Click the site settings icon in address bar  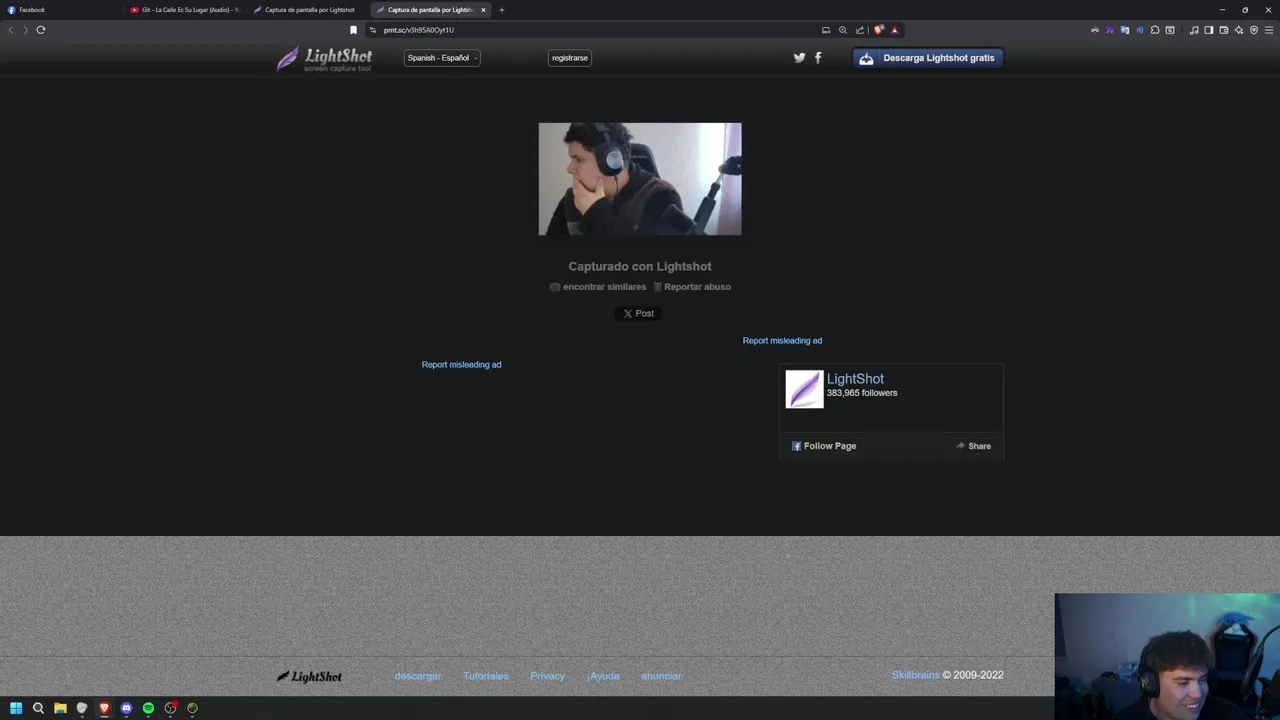(x=373, y=30)
